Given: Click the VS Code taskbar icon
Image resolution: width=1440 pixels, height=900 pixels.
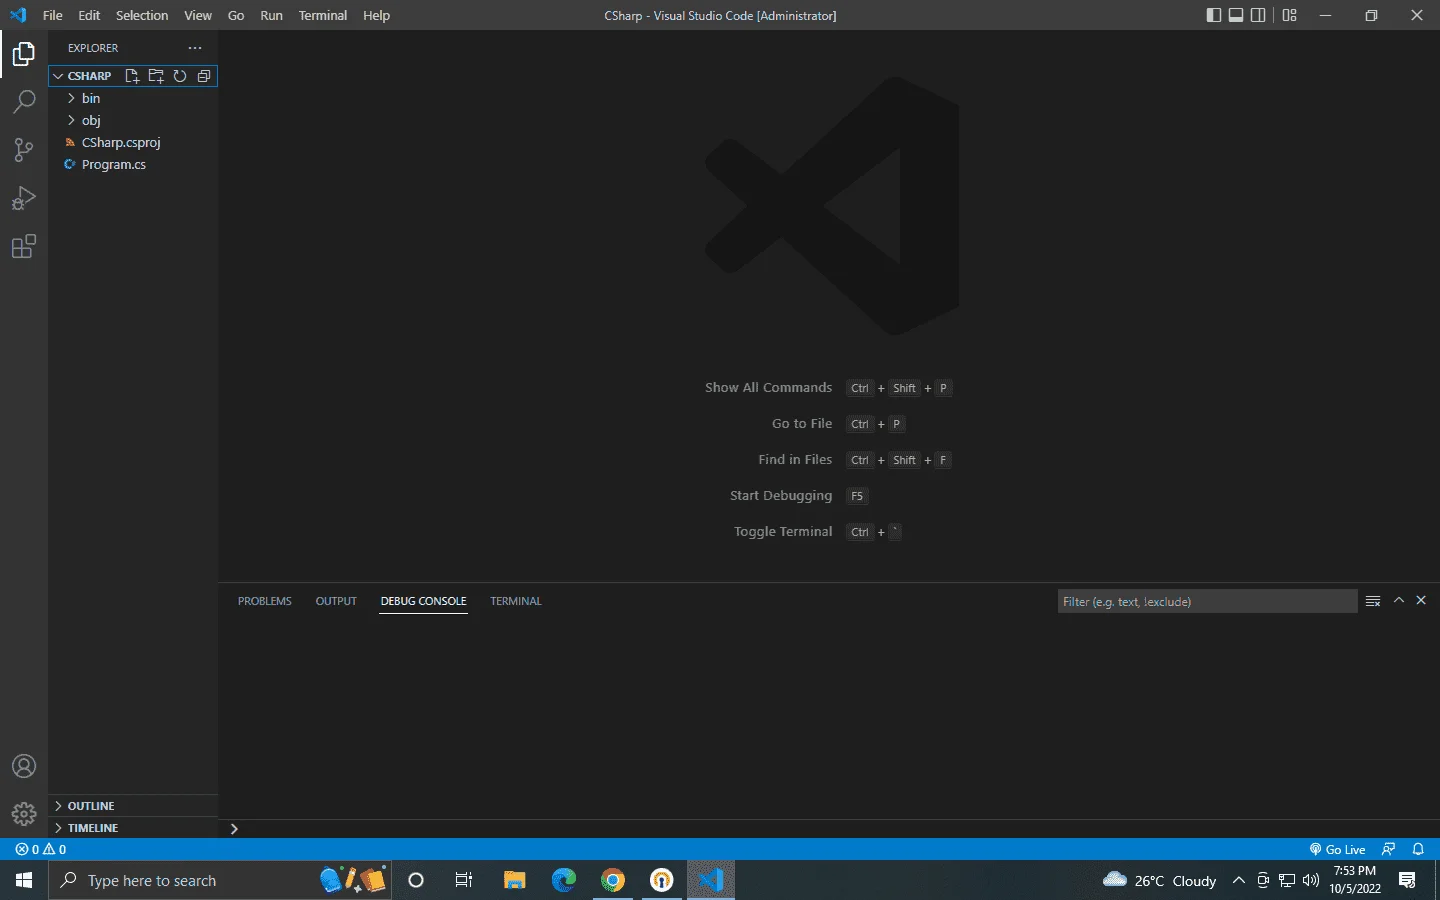Looking at the screenshot, I should pos(711,880).
